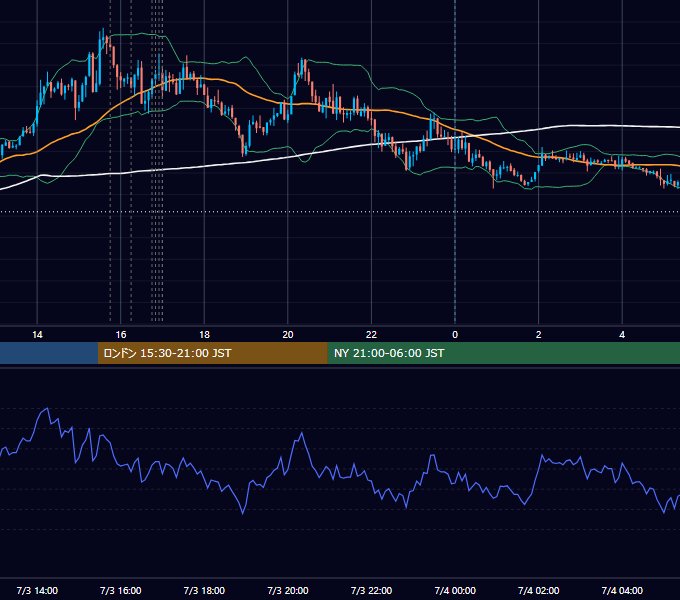Click the 7/3 22:00 date label

click(x=371, y=590)
